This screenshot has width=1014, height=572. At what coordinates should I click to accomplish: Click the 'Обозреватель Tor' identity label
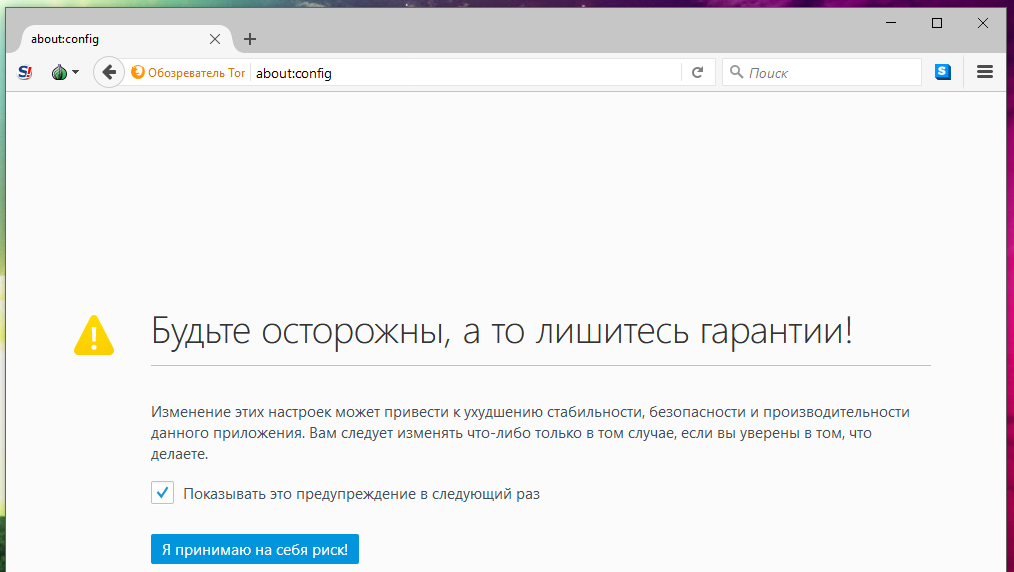(x=196, y=73)
